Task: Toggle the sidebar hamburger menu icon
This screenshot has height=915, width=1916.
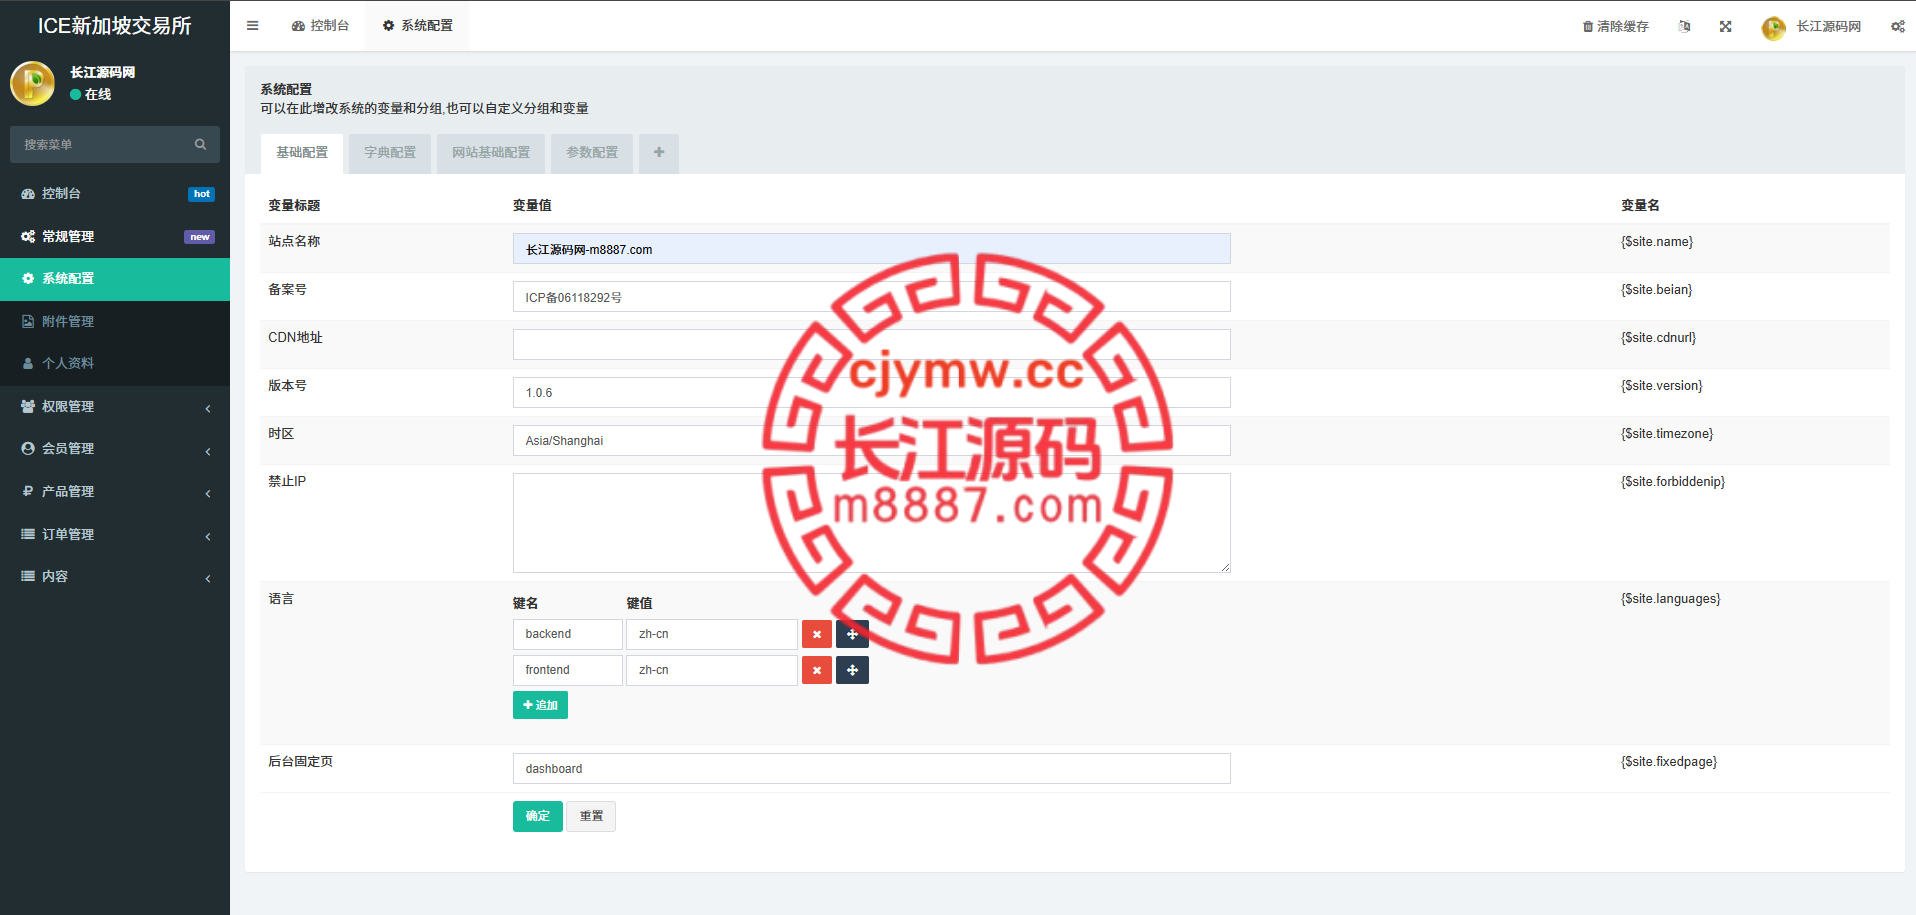Action: tap(252, 26)
